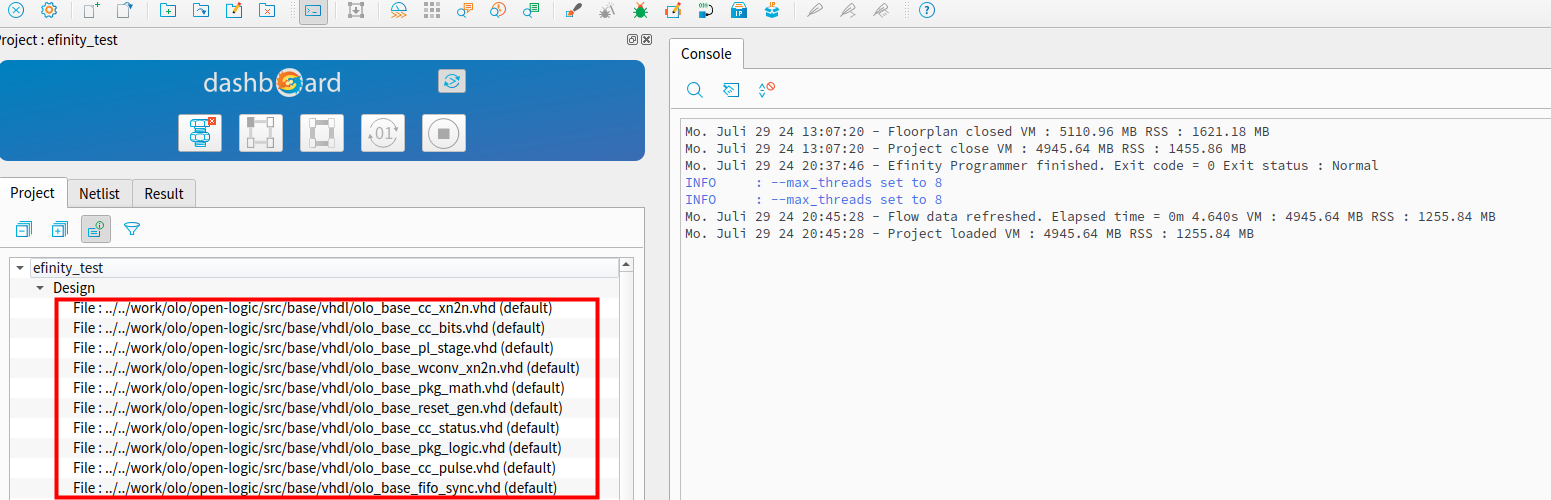Click the speed-gauge with arrows toolbar icon

coord(399,11)
